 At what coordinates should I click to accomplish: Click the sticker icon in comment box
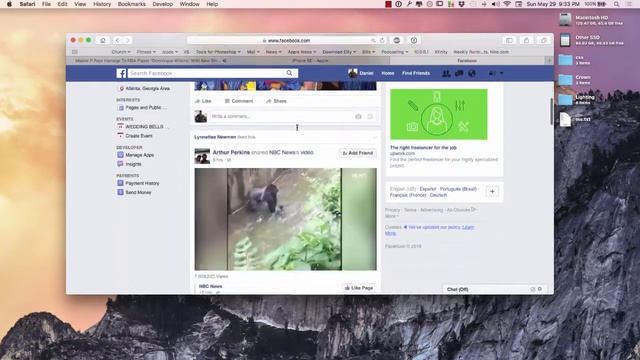(x=370, y=117)
